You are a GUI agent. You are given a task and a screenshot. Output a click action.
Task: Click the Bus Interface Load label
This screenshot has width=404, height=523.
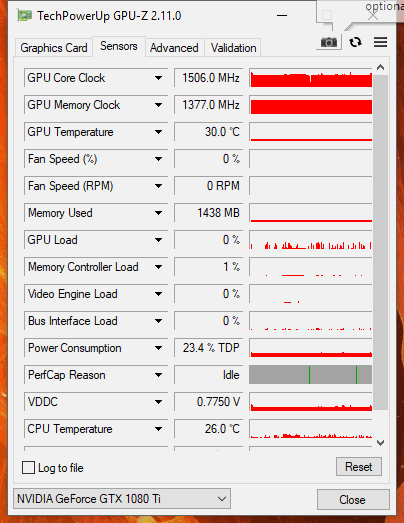[x=73, y=321]
